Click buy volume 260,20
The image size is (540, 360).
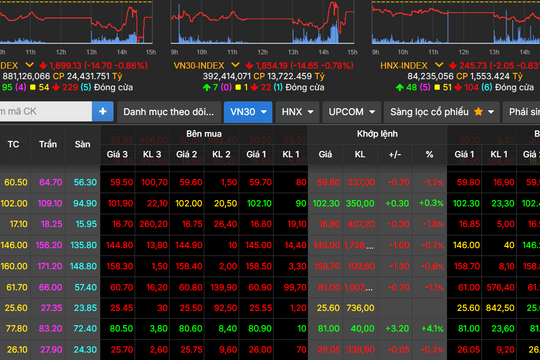[x=154, y=224]
